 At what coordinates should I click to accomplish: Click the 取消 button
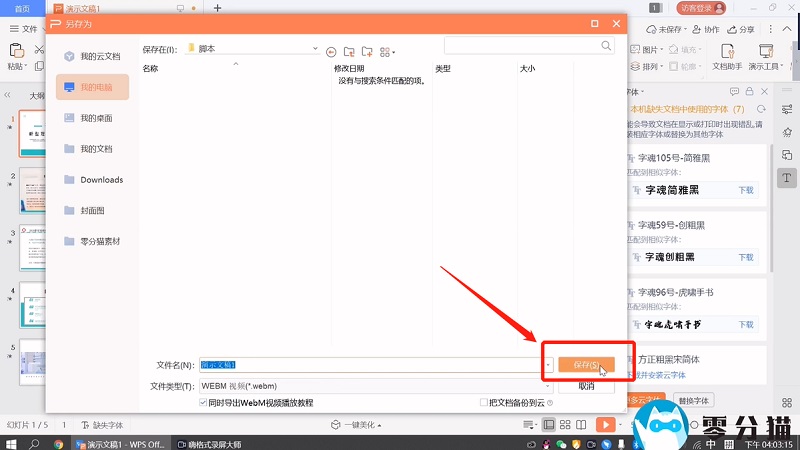pos(586,386)
